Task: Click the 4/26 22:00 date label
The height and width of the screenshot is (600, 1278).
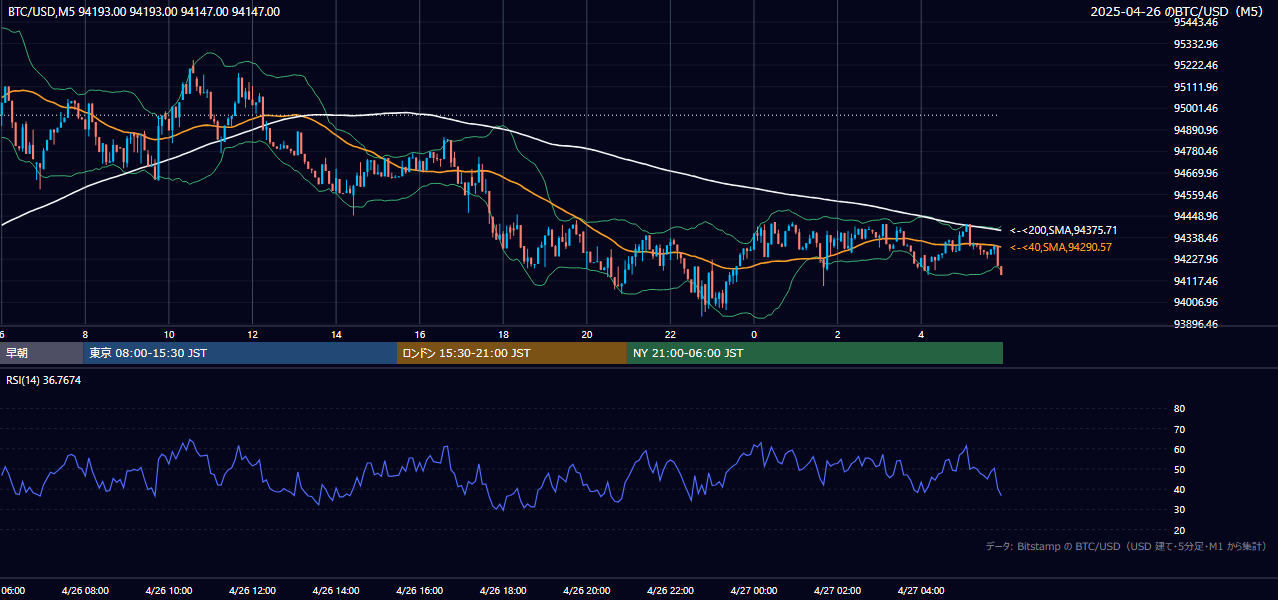Action: 670,590
